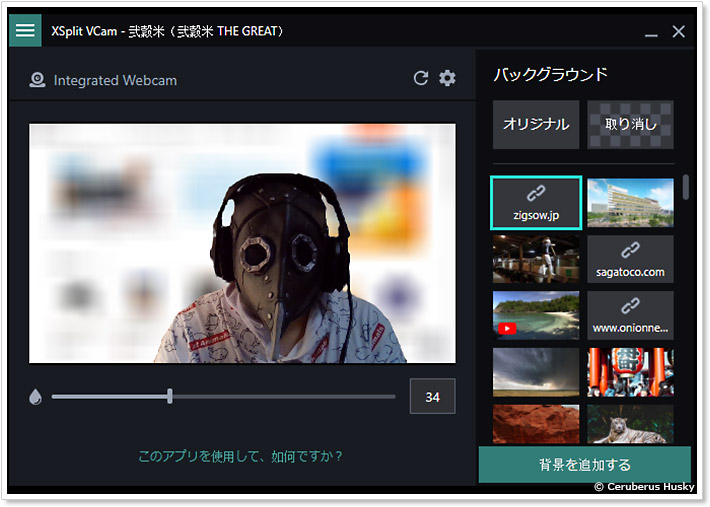Refresh the webcam feed
The height and width of the screenshot is (507, 710).
coord(421,78)
